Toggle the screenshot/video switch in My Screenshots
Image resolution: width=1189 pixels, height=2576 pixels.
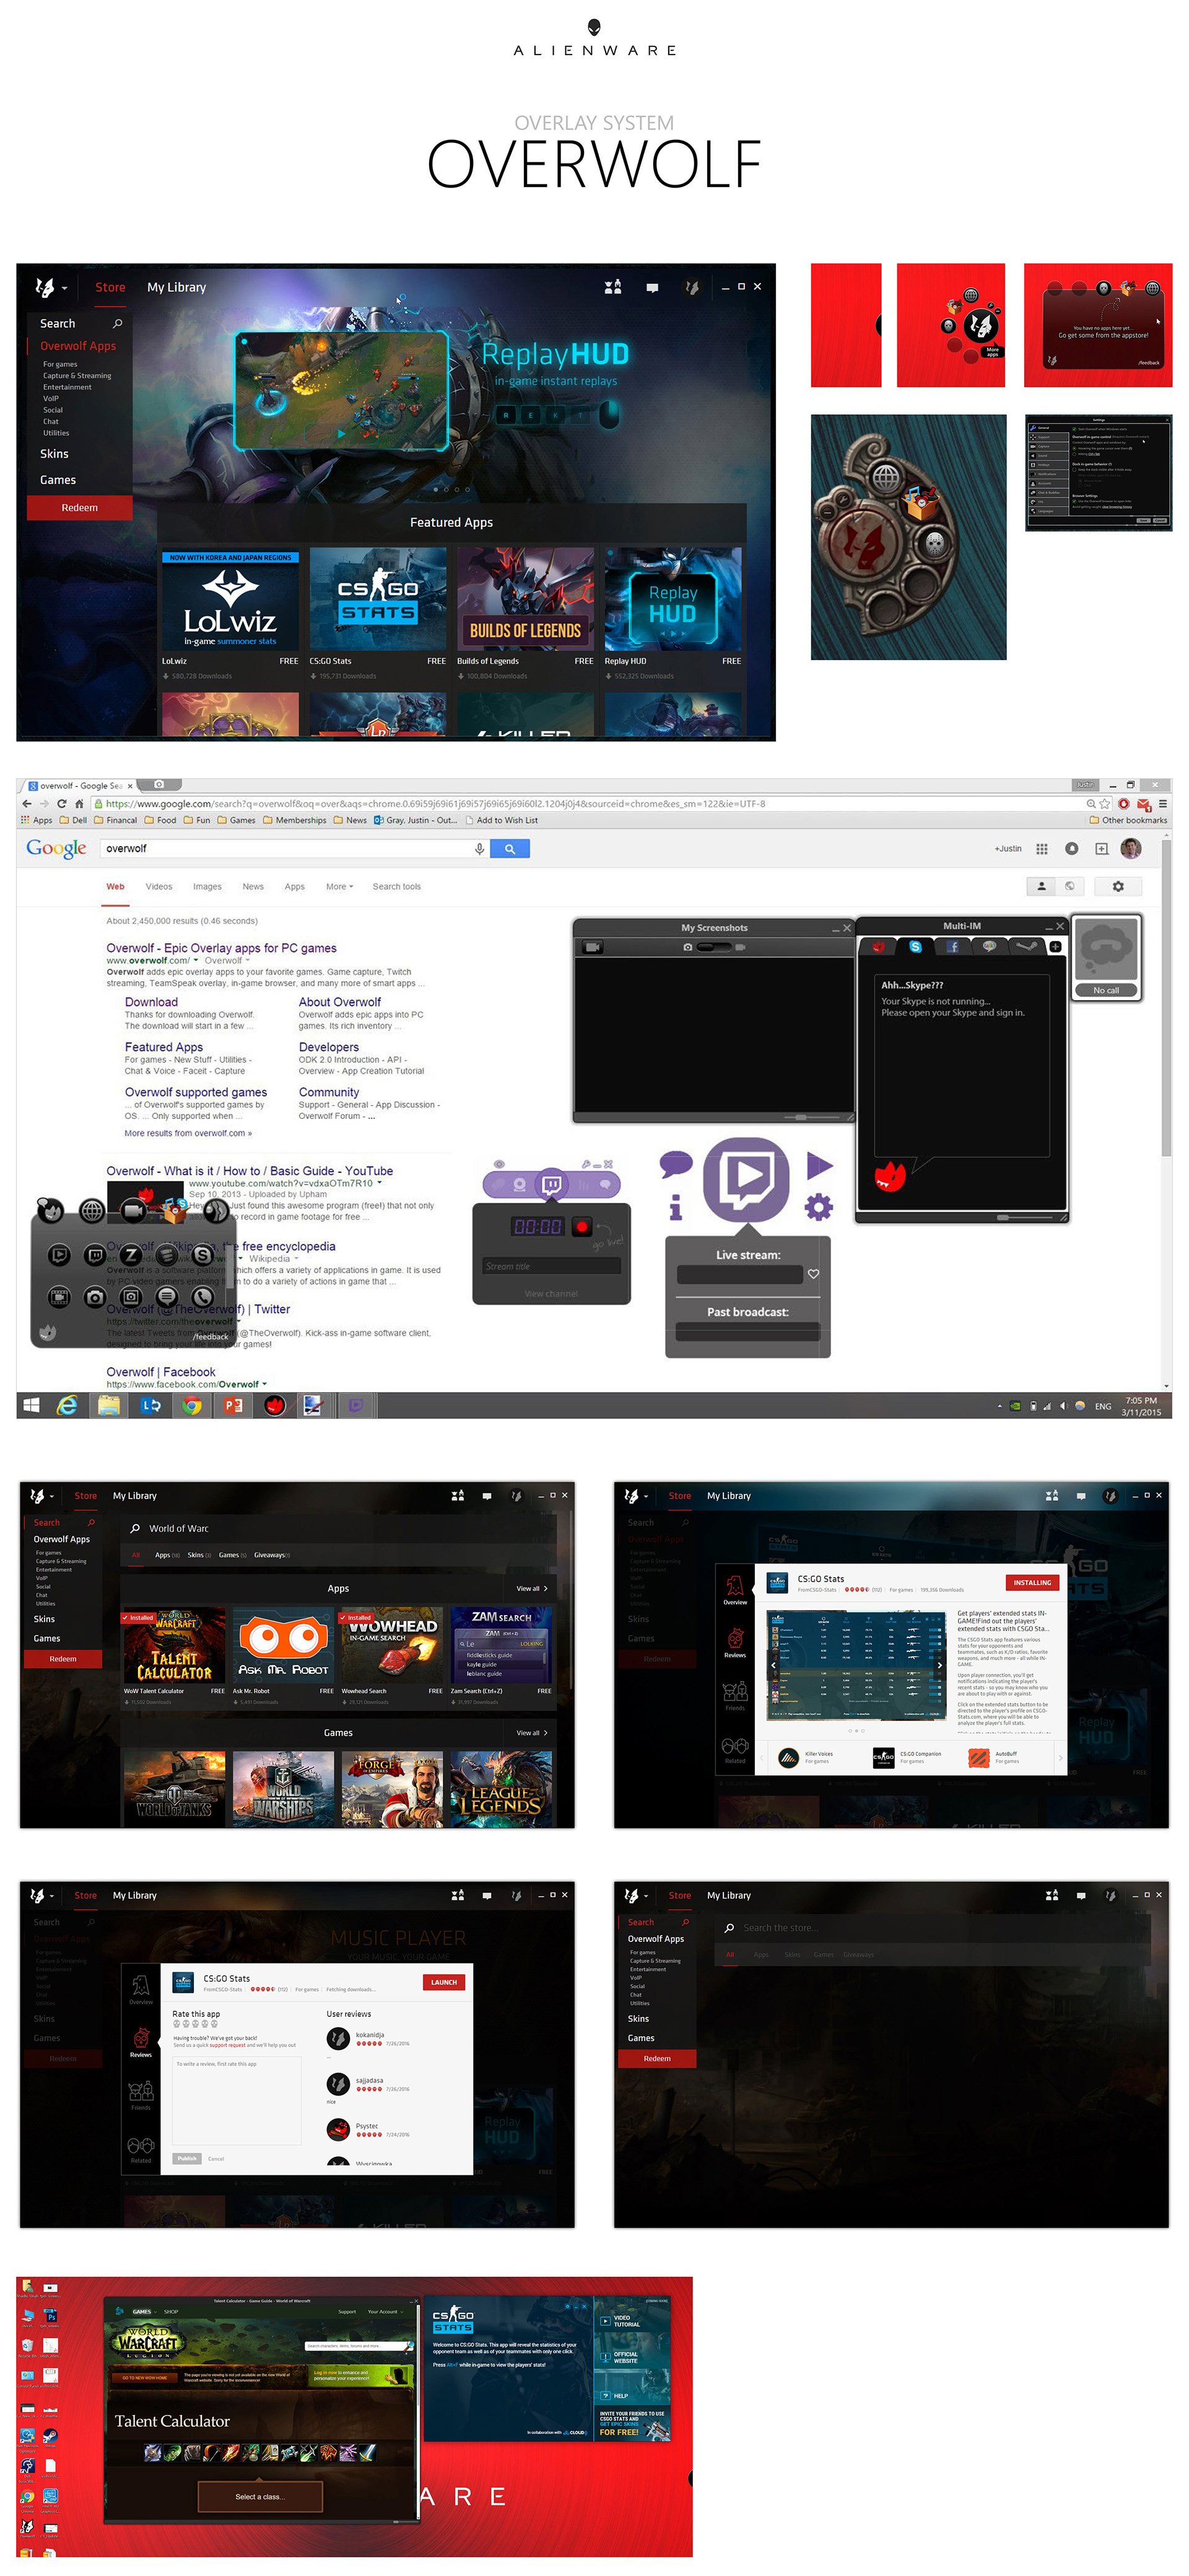coord(714,947)
